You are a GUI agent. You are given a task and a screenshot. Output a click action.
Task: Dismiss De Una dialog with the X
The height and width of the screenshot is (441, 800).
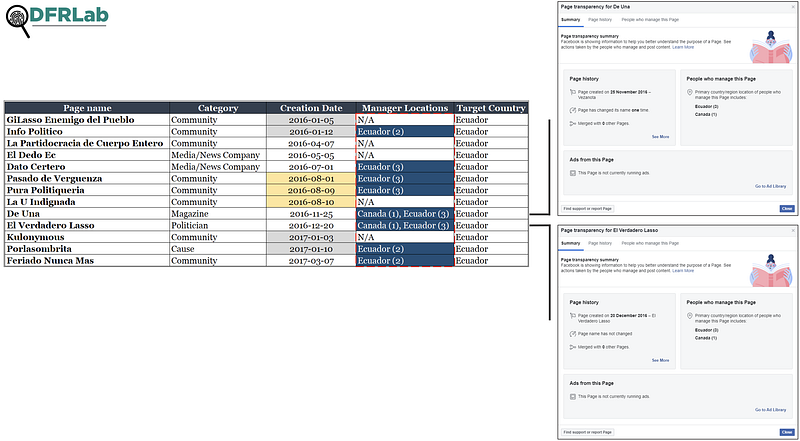(793, 7)
